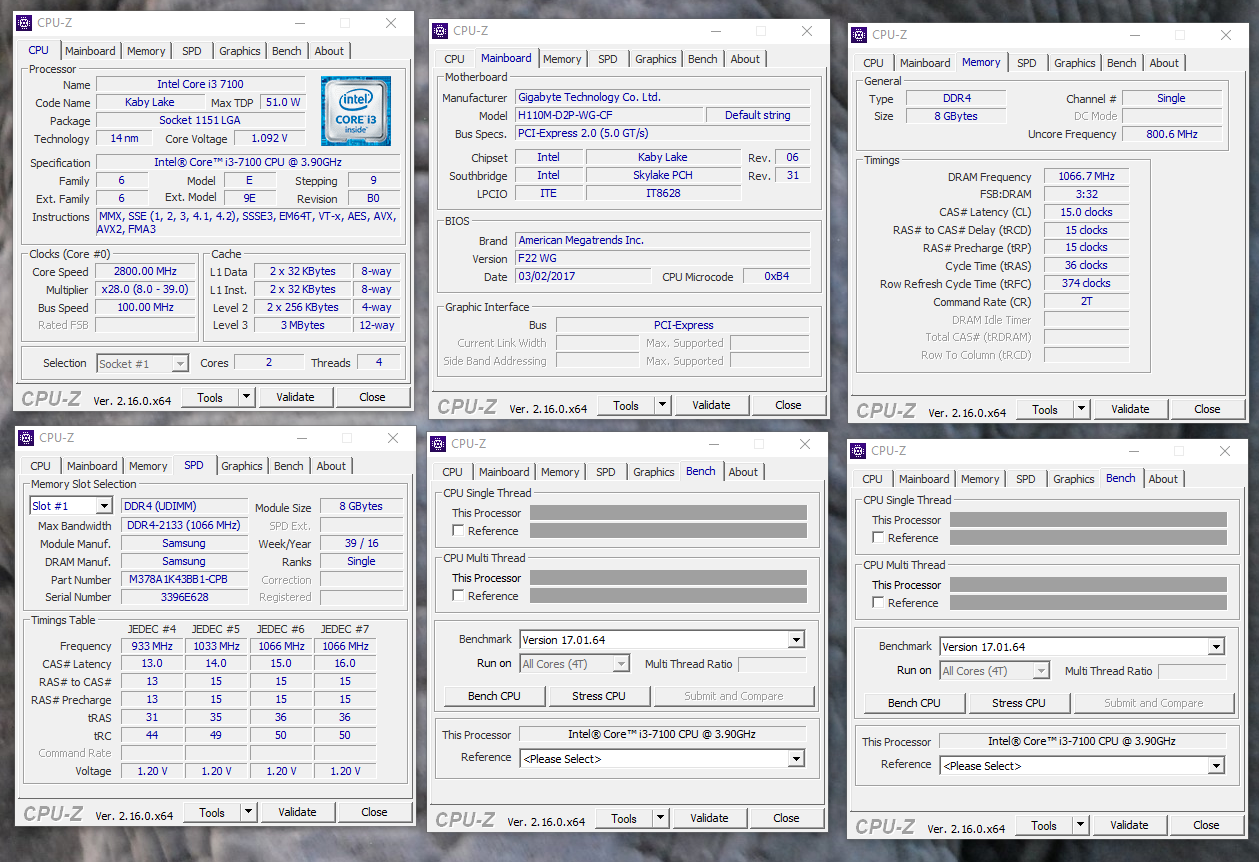Click the Intel Core i3 logo badge
The width and height of the screenshot is (1259, 862).
pos(356,111)
